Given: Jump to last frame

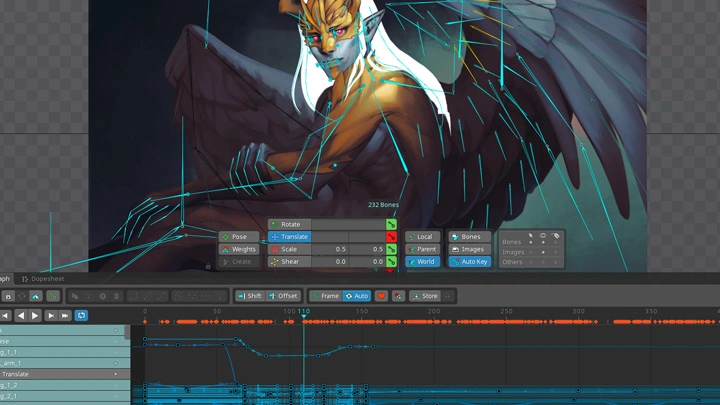Looking at the screenshot, I should [65, 315].
